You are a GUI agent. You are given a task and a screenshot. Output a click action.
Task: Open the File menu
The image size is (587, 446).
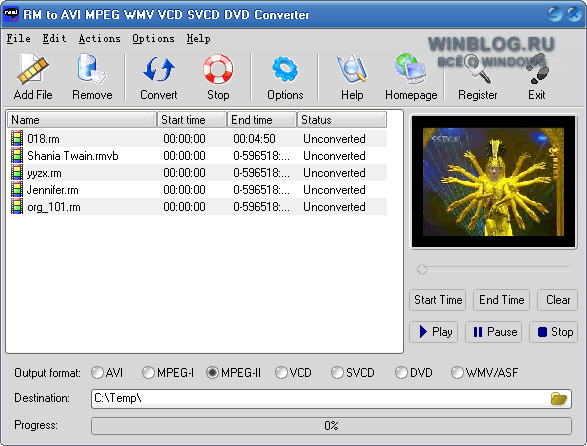(x=18, y=39)
